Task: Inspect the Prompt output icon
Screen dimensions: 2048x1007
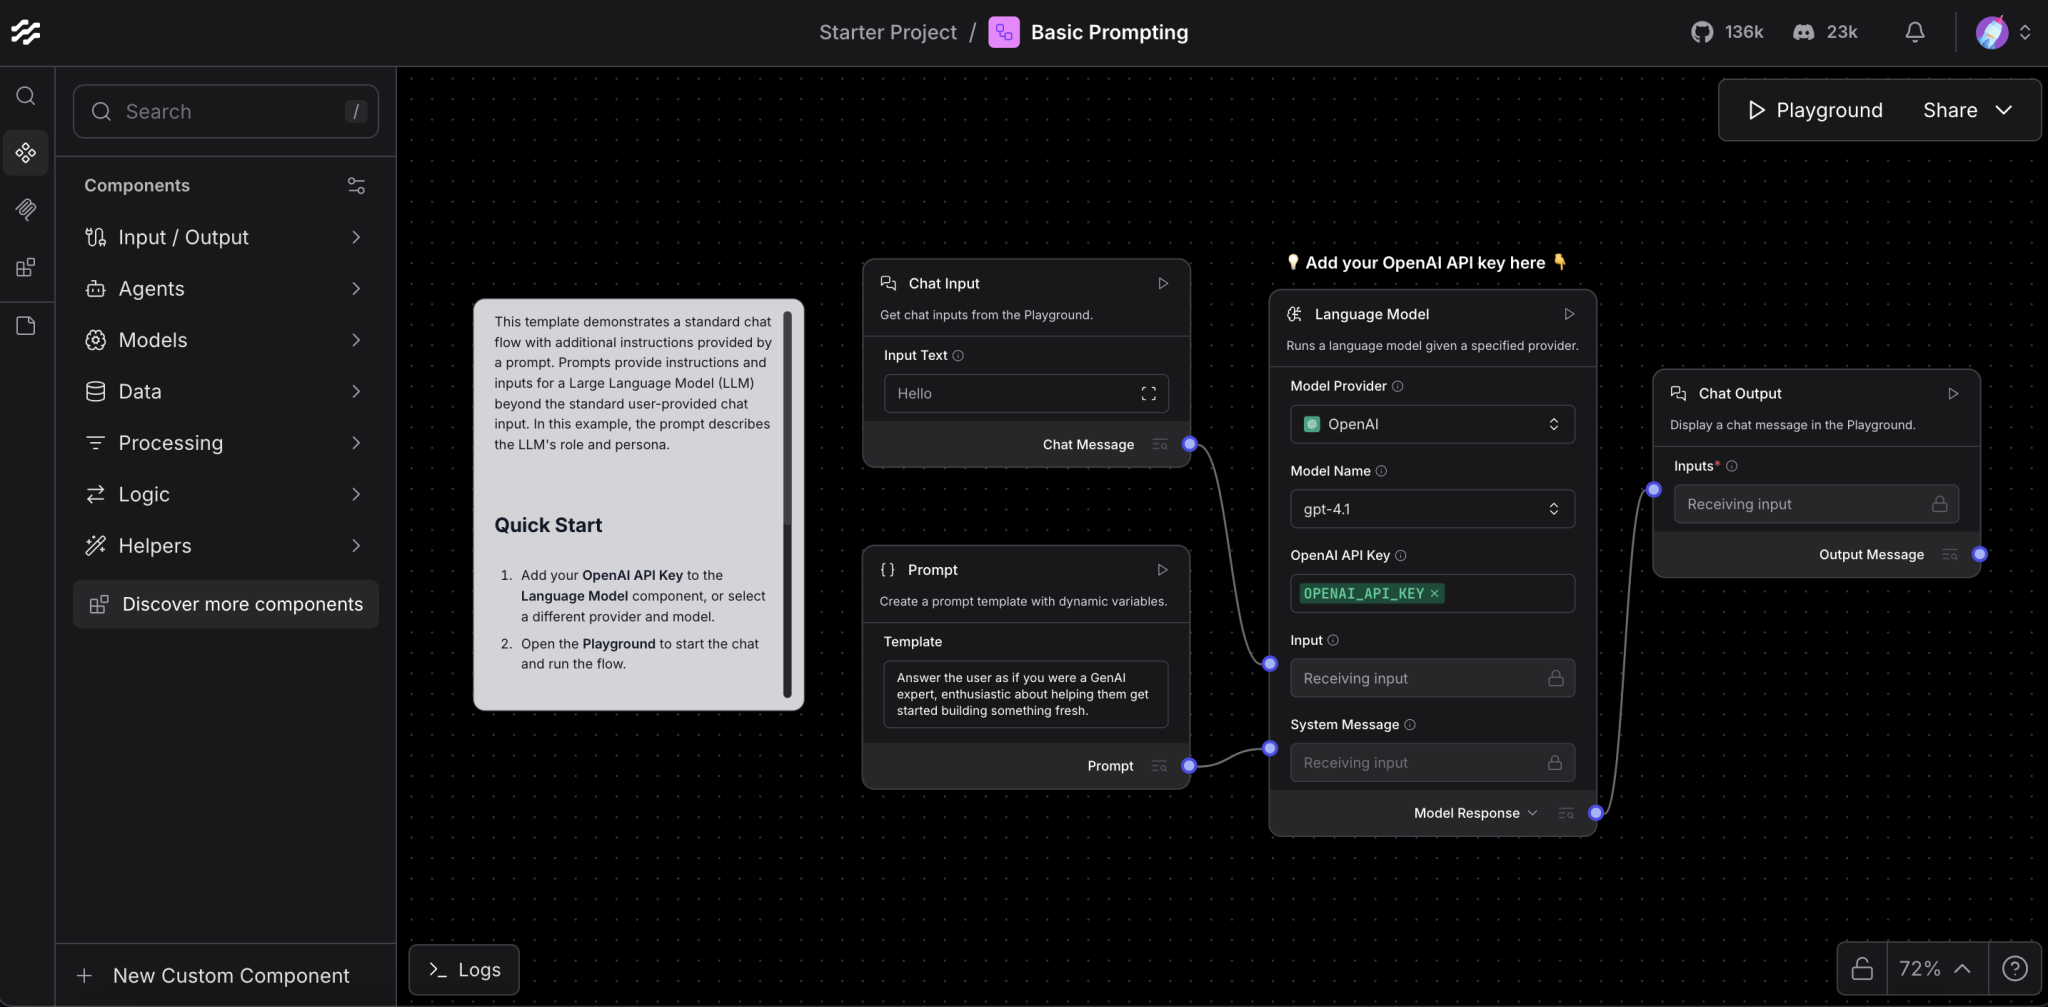Action: pyautogui.click(x=1159, y=766)
